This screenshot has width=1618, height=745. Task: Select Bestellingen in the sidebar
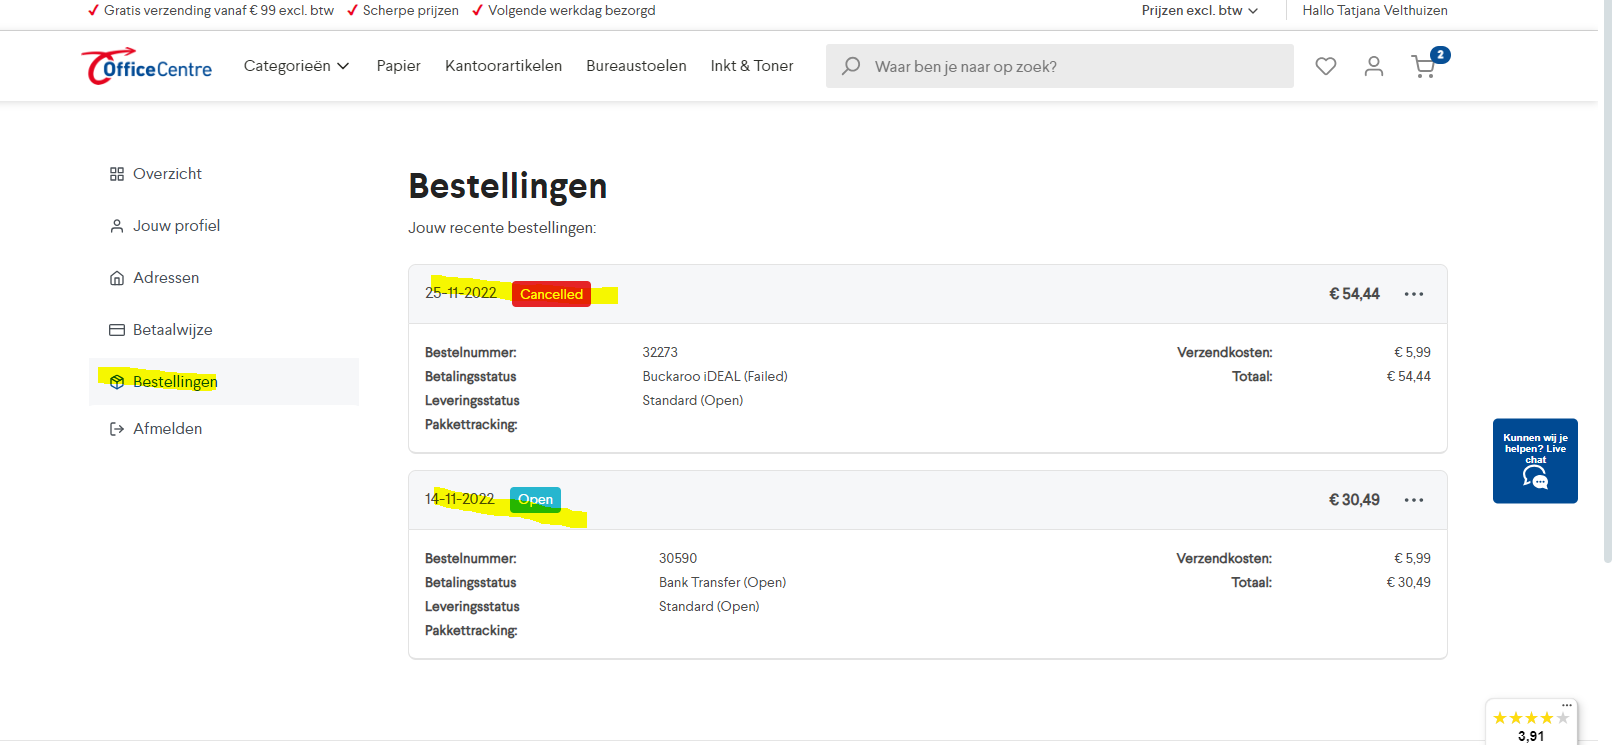tap(224, 382)
